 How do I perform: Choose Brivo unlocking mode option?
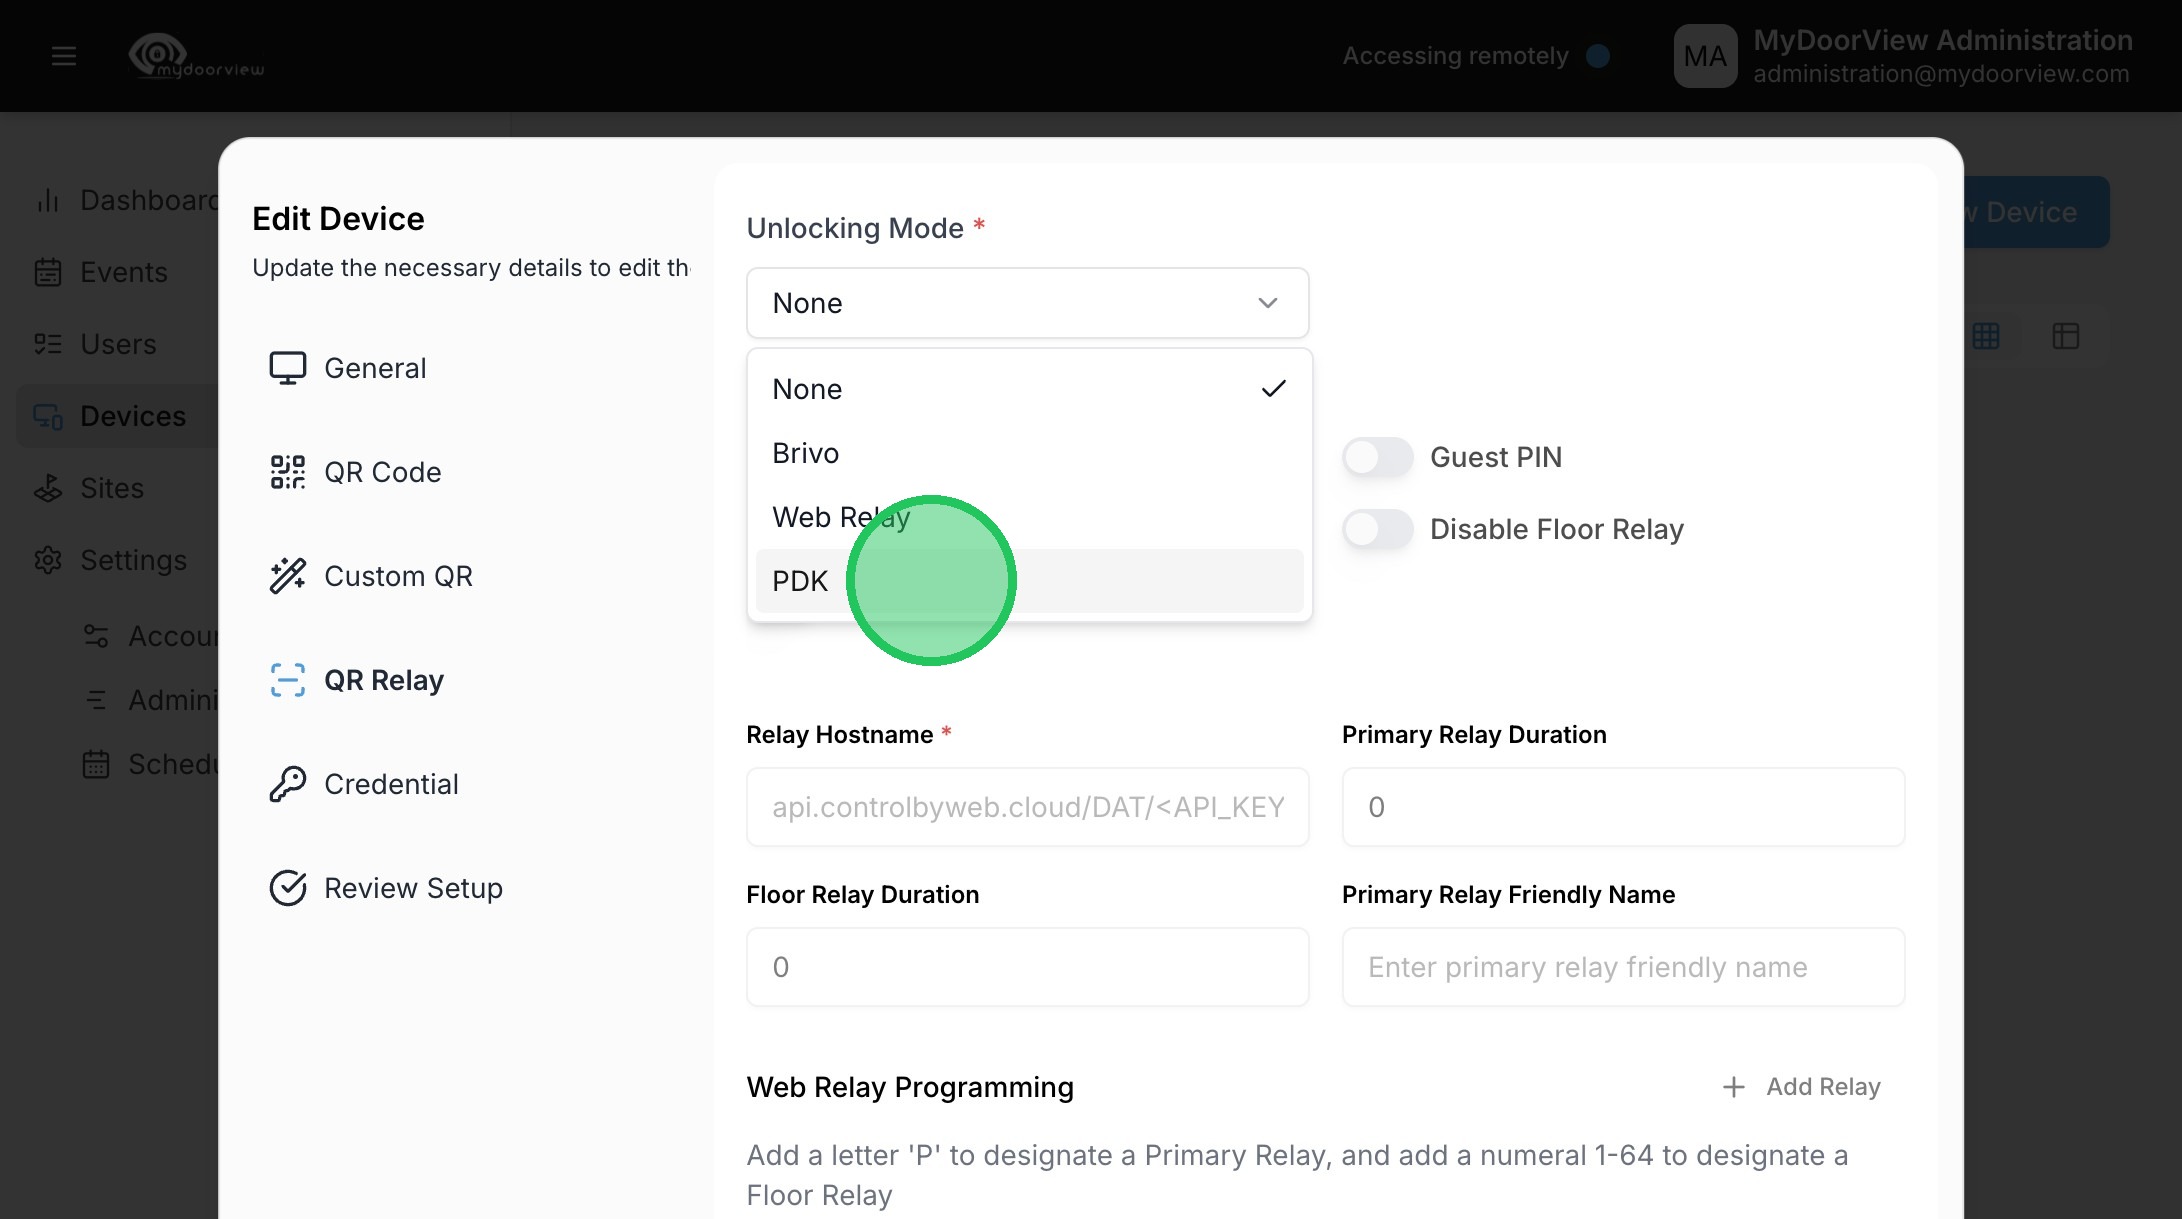[x=806, y=453]
